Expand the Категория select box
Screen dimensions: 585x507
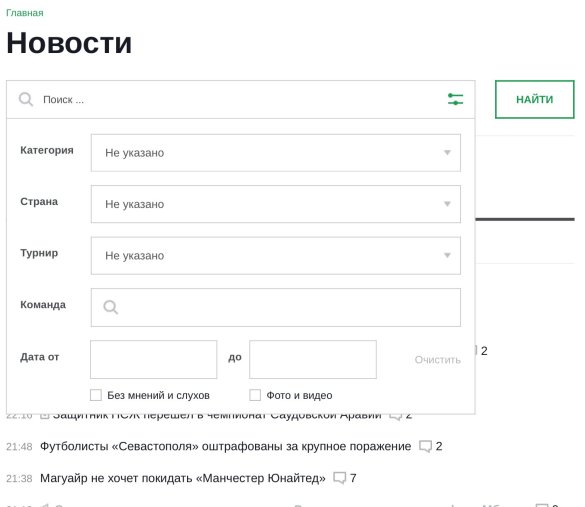point(276,153)
